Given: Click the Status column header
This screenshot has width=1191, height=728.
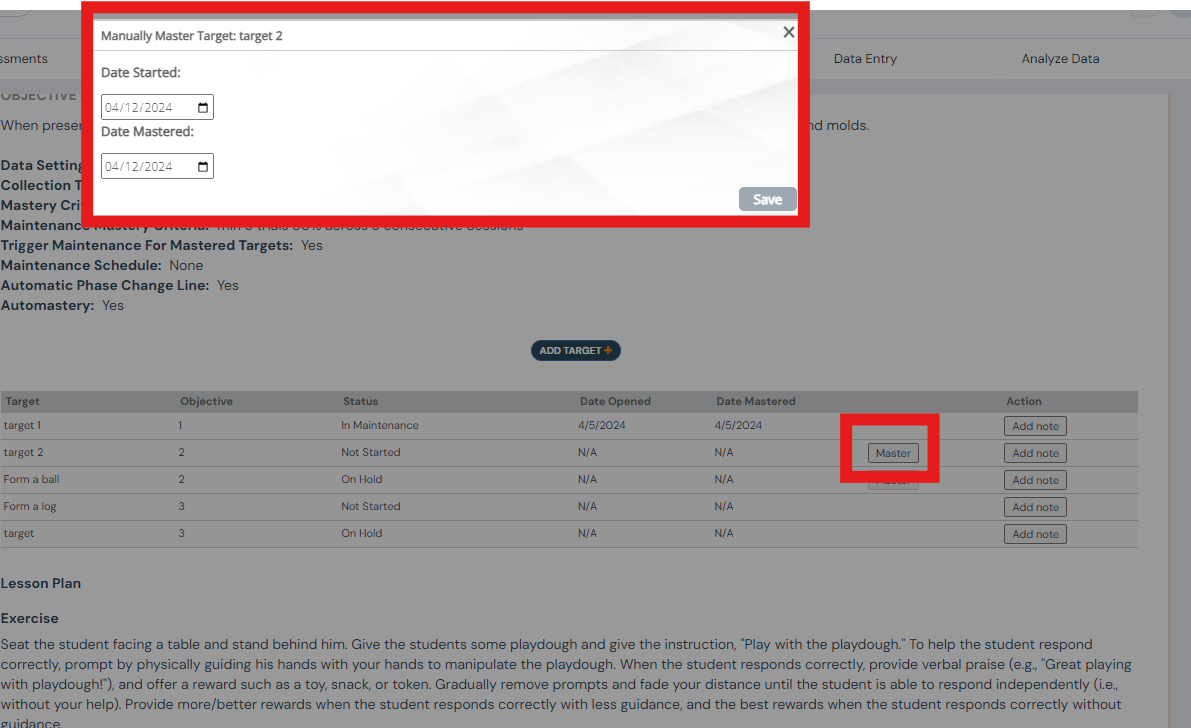Looking at the screenshot, I should point(360,401).
